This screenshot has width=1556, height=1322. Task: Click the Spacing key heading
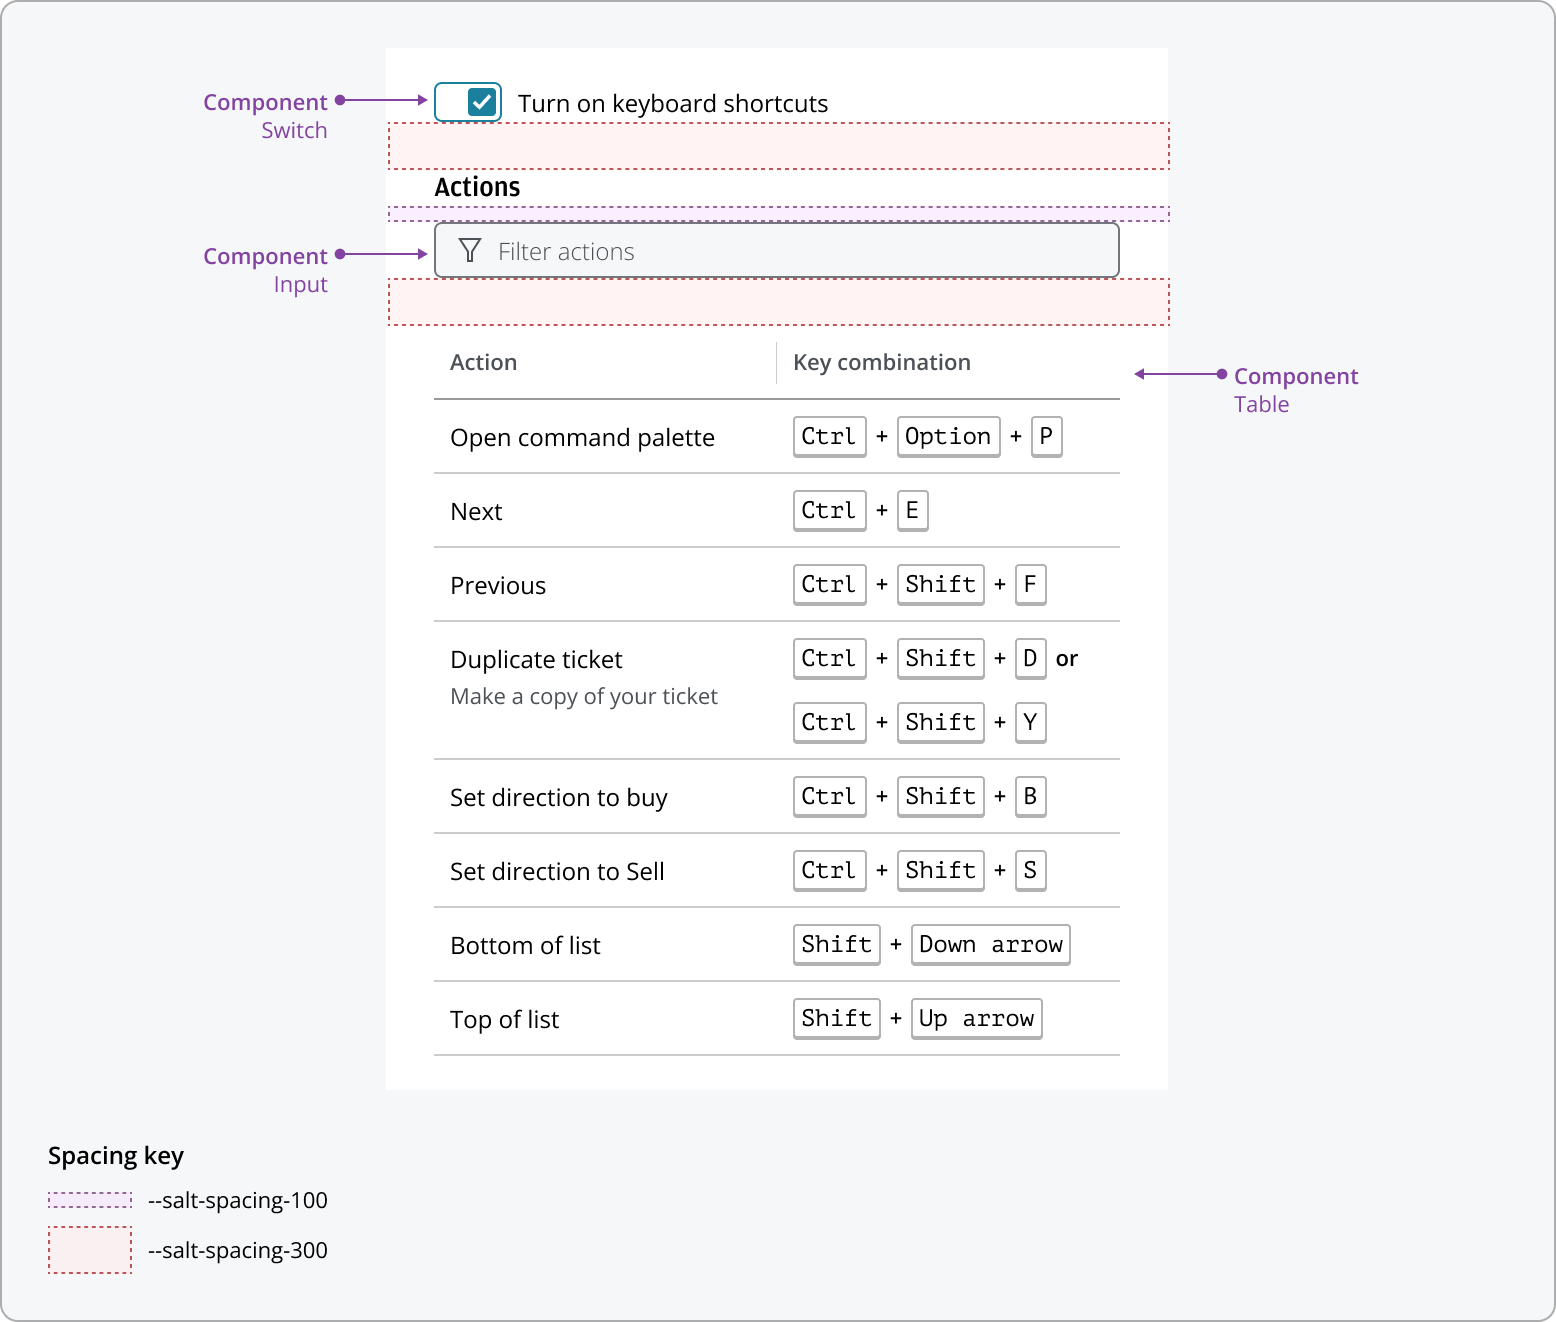[115, 1155]
